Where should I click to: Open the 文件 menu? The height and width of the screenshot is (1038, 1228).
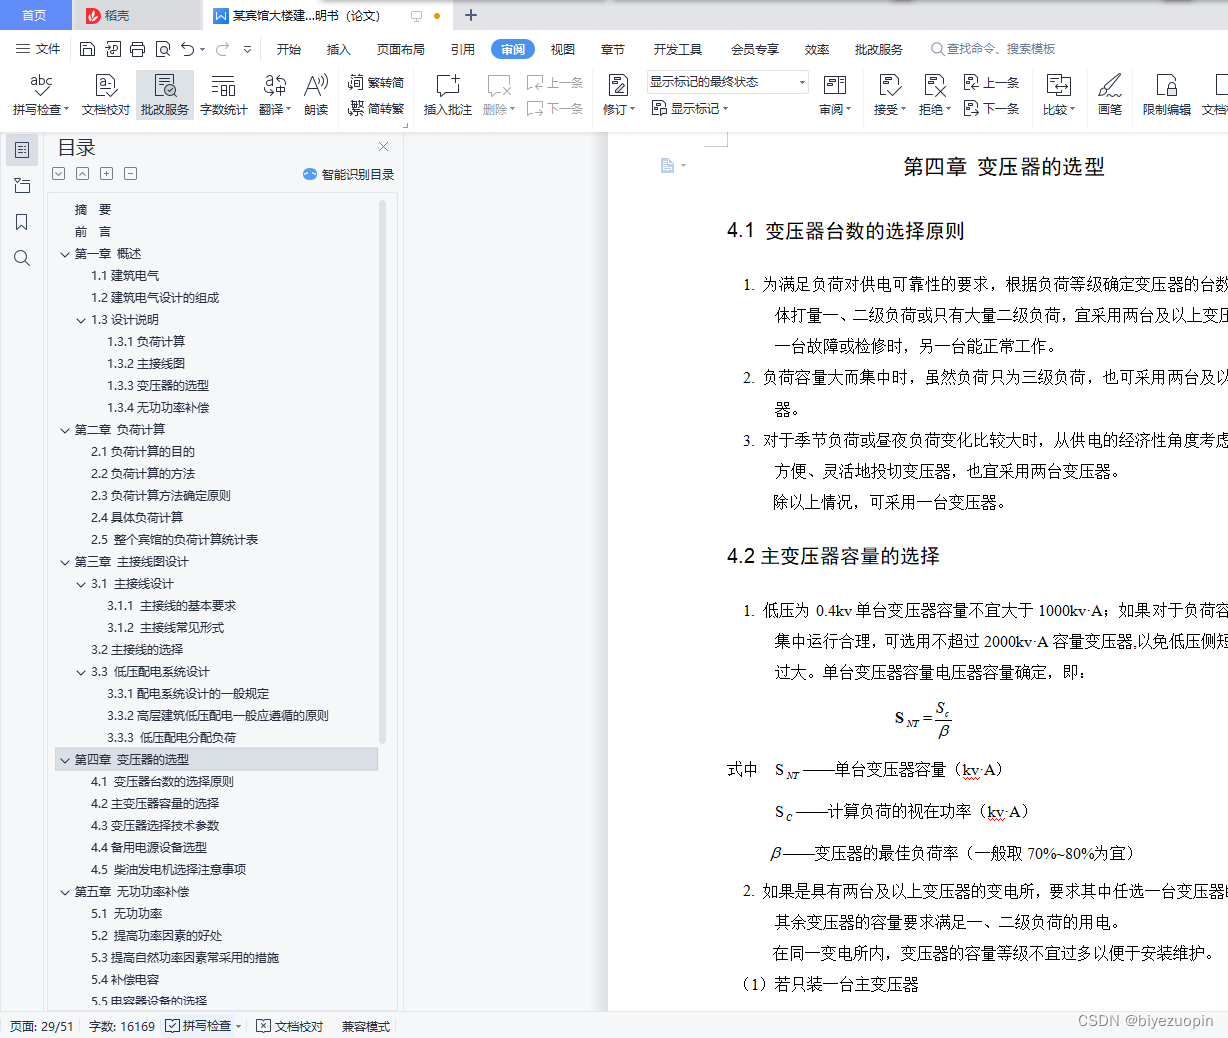pos(38,49)
